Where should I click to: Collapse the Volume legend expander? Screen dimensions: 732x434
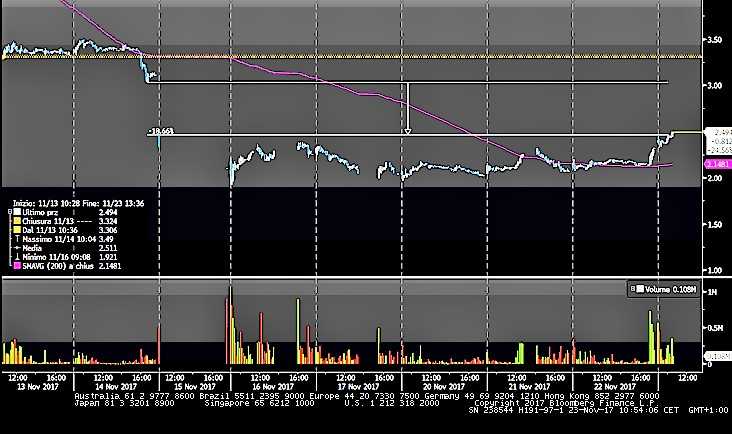pos(633,289)
